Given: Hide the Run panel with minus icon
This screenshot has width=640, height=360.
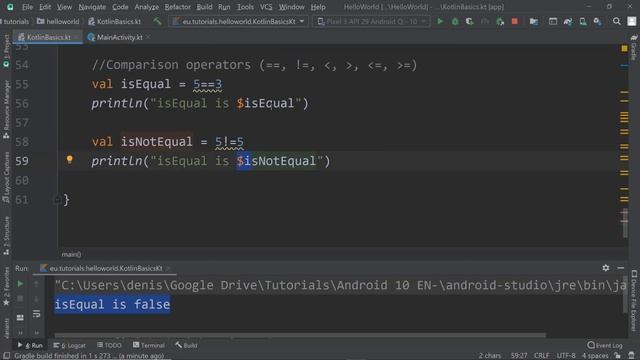Looking at the screenshot, I should pos(621,268).
